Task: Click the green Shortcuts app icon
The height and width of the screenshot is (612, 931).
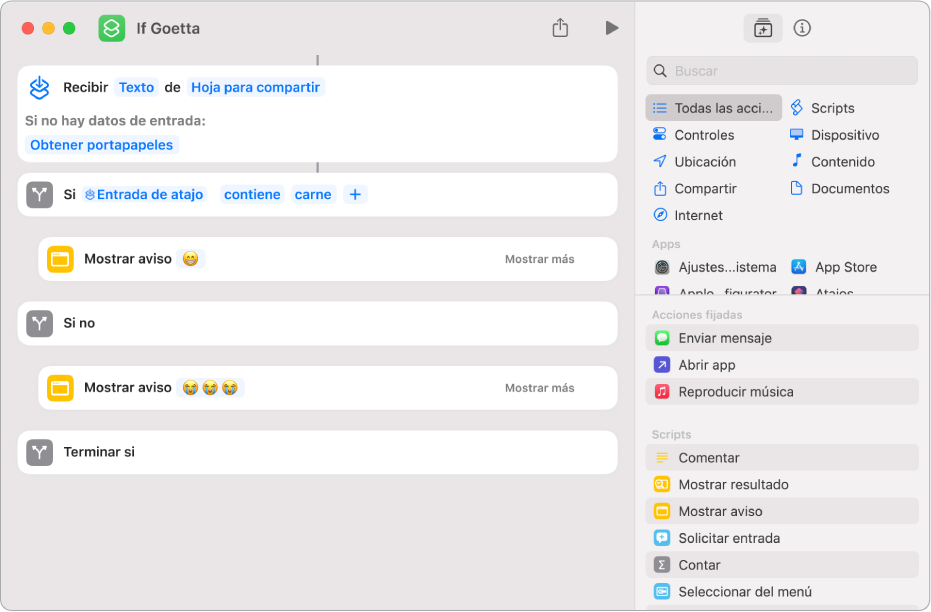Action: (112, 28)
